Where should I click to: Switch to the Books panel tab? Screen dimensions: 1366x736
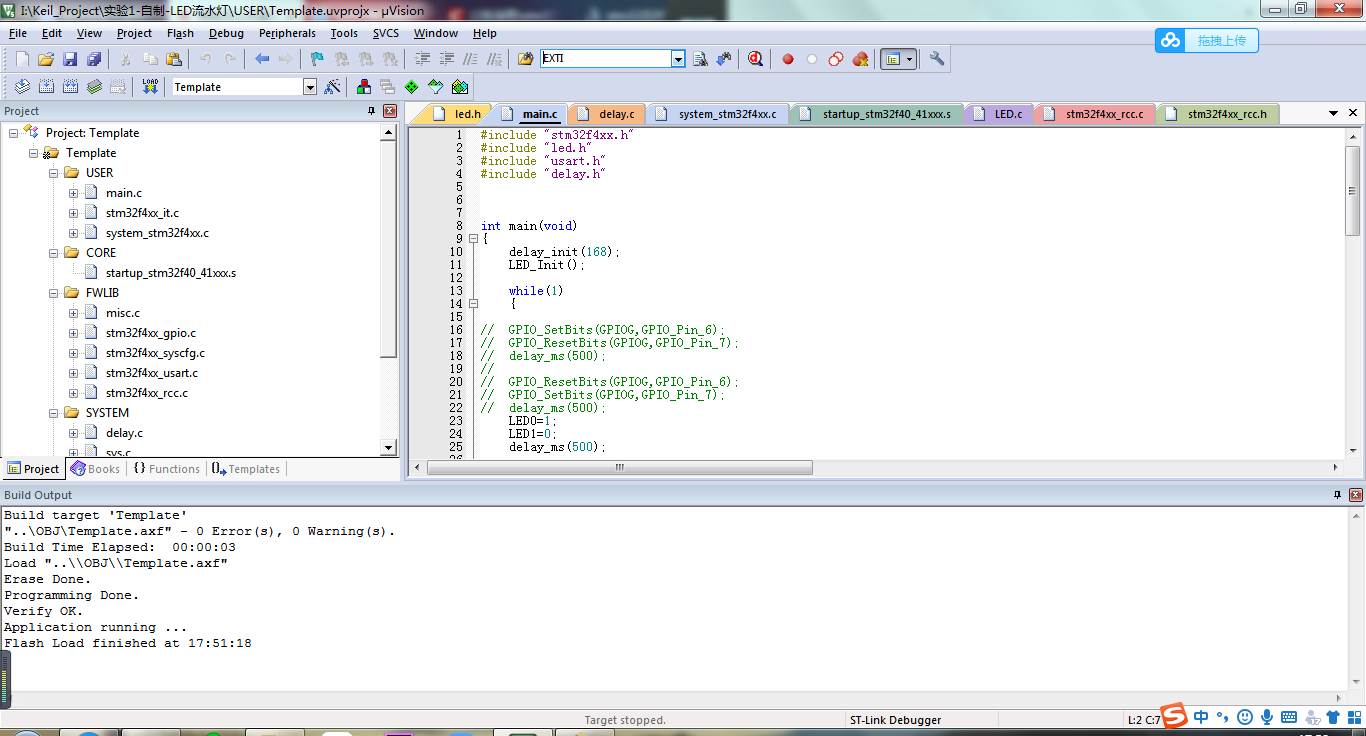[x=95, y=469]
